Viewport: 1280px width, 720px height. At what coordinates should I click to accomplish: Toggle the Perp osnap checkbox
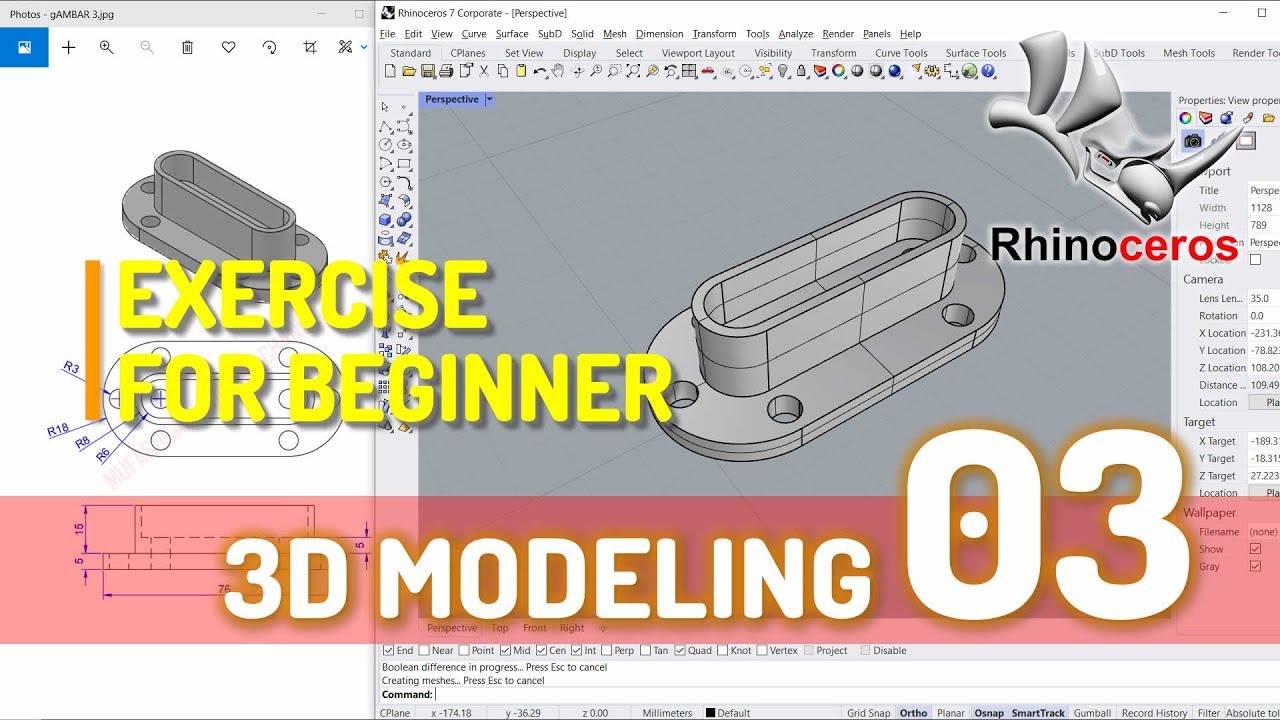pos(606,650)
